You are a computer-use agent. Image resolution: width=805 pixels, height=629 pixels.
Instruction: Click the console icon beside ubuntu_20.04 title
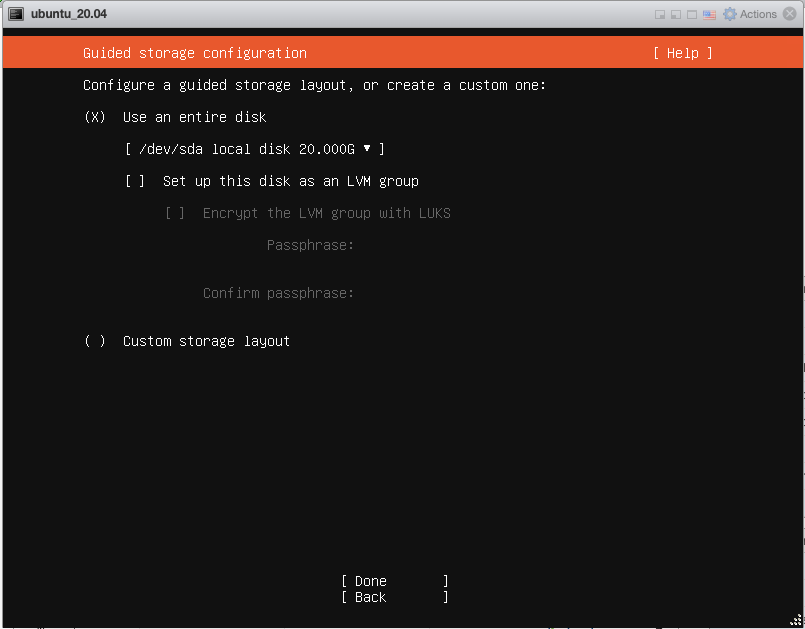pos(16,14)
